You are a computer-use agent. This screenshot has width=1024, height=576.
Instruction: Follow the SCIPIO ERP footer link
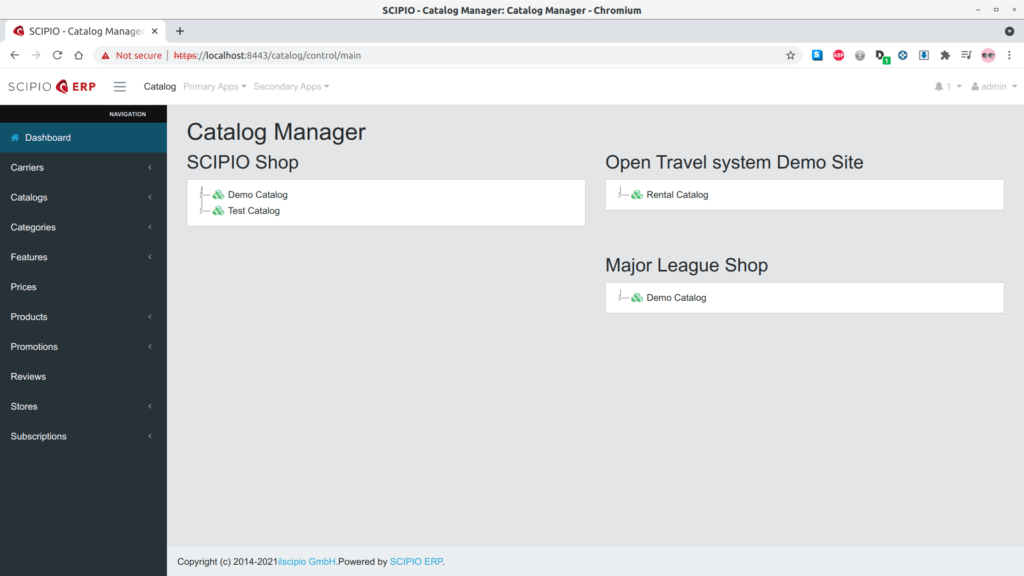[416, 562]
